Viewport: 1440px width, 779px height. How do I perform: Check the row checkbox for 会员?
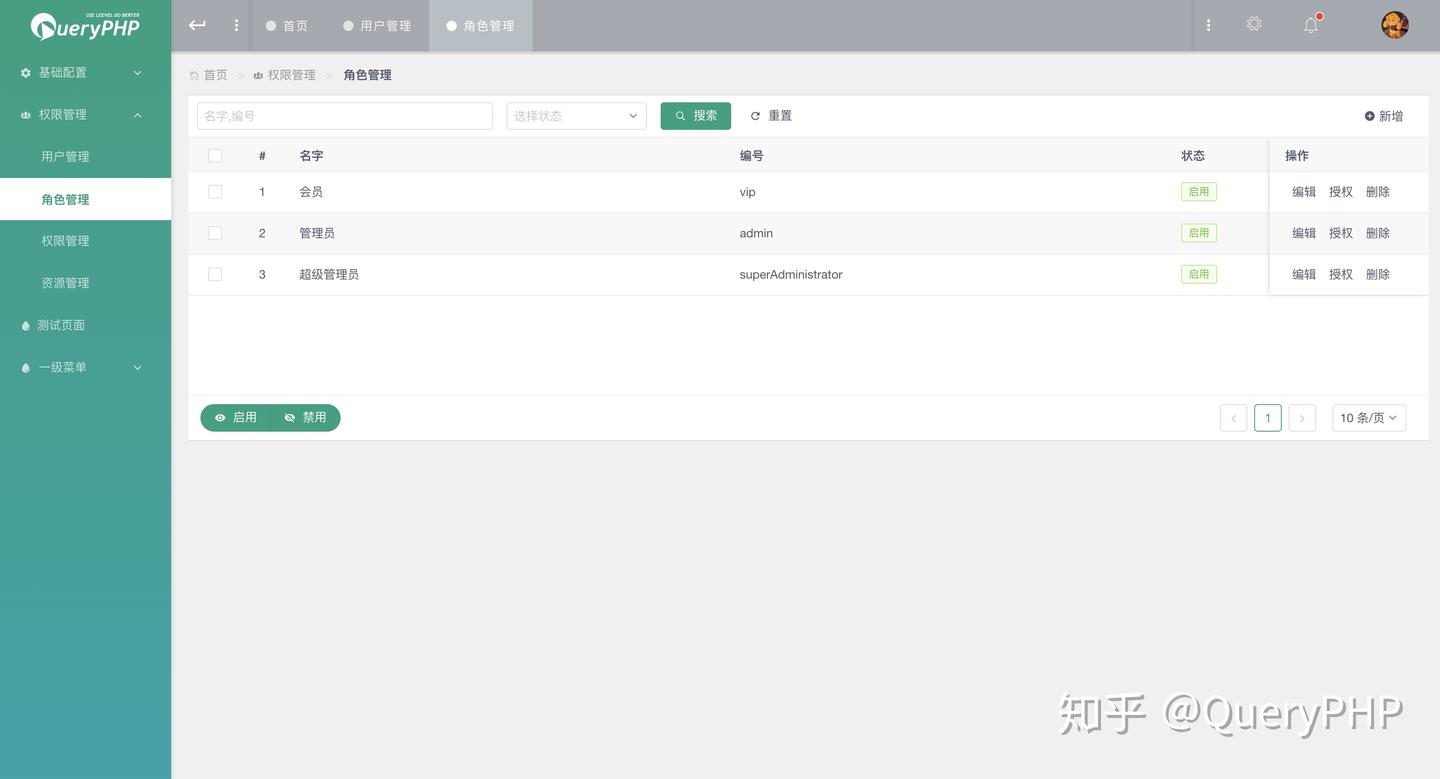point(215,191)
